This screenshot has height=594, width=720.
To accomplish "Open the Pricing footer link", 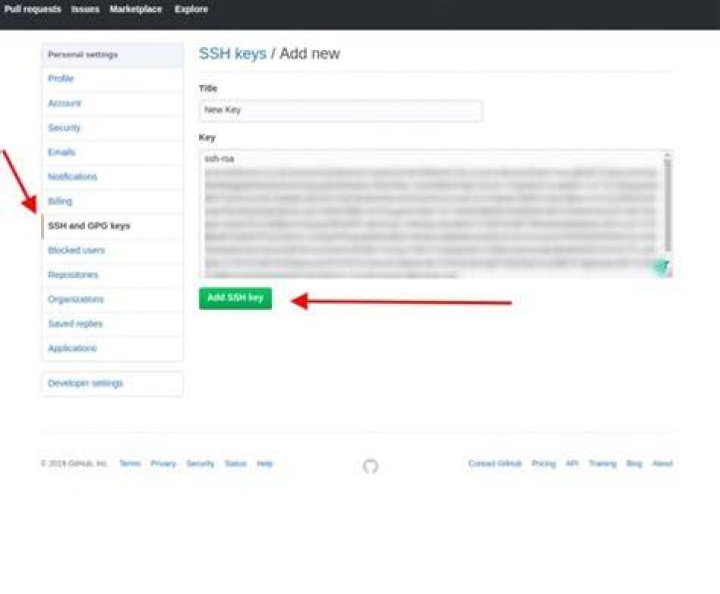I will [x=544, y=464].
